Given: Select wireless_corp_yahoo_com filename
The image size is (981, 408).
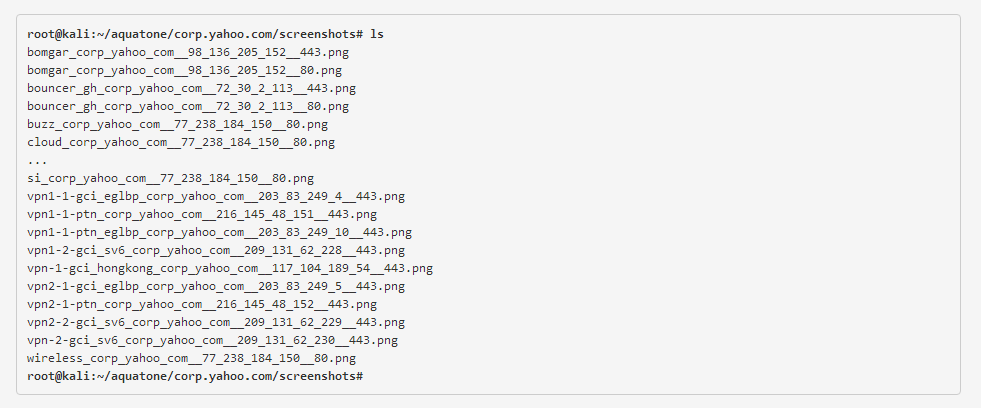Looking at the screenshot, I should (x=191, y=359).
